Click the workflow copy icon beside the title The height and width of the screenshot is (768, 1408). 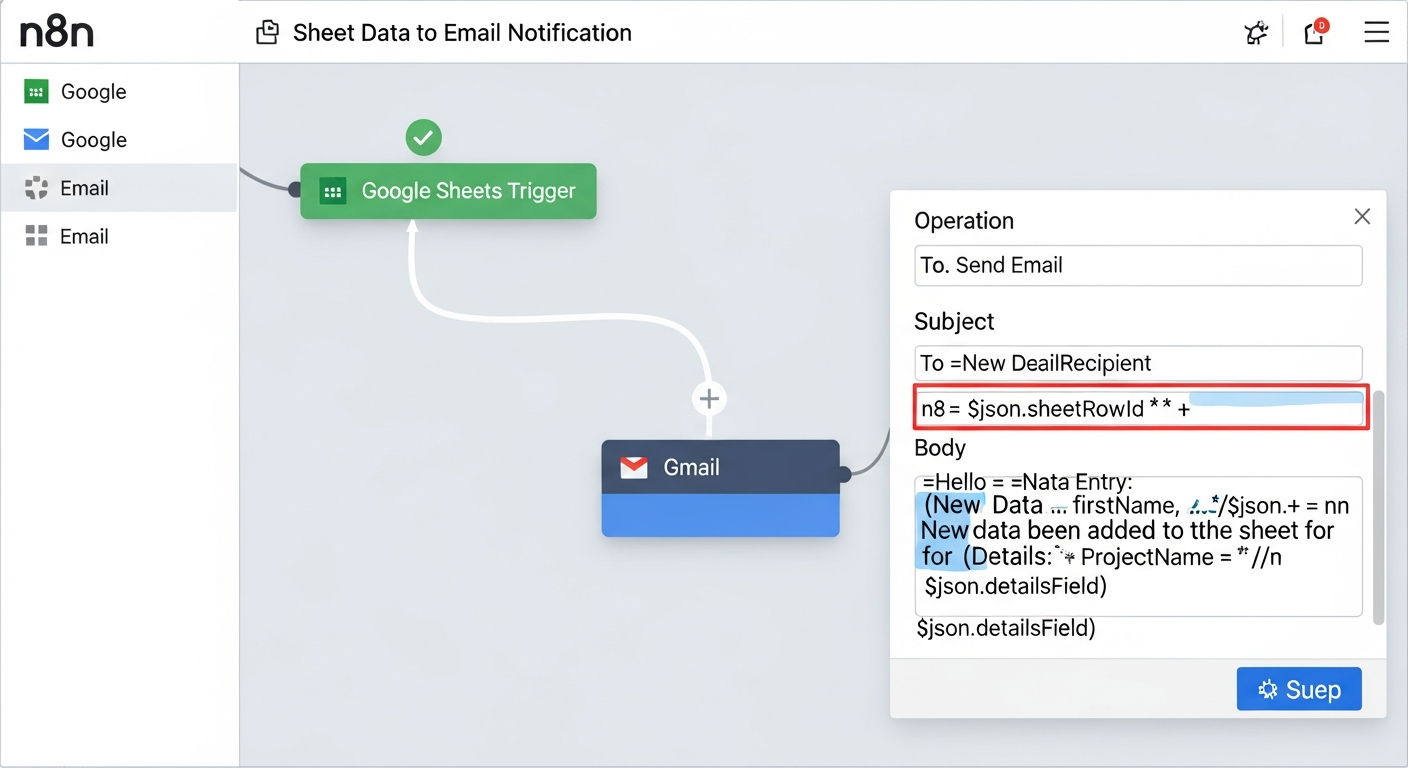pyautogui.click(x=267, y=31)
